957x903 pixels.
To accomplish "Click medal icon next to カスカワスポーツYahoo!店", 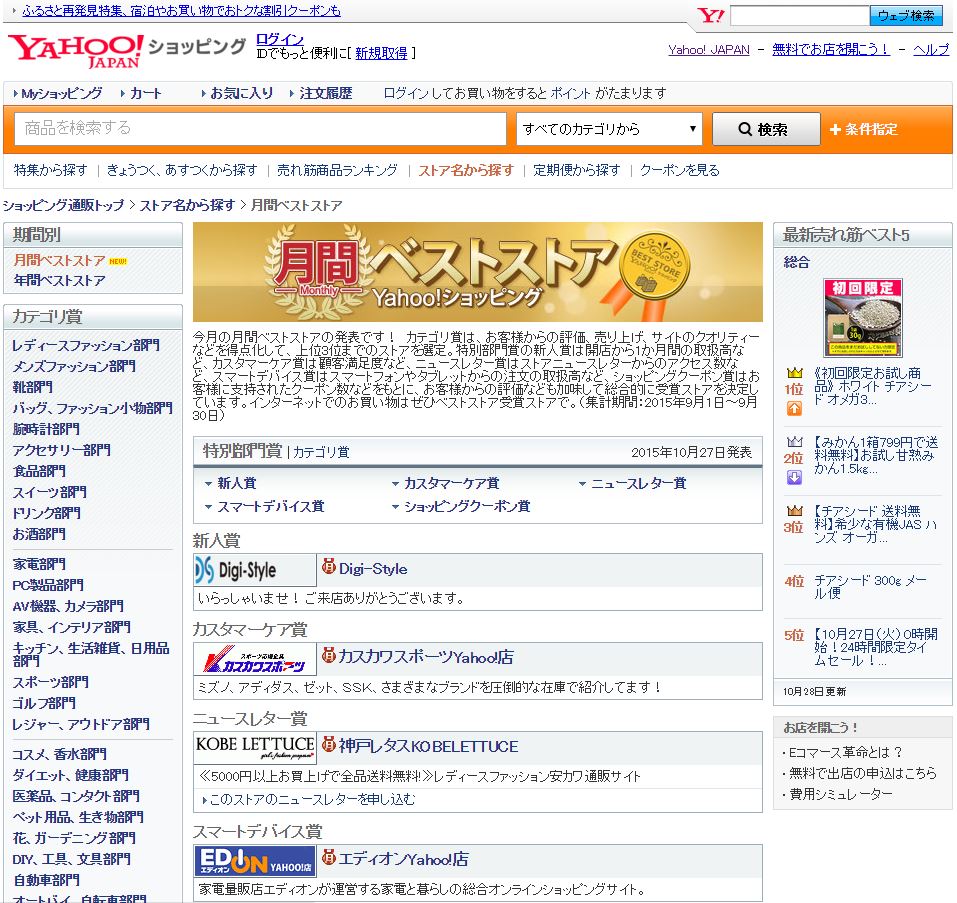I will click(x=329, y=655).
